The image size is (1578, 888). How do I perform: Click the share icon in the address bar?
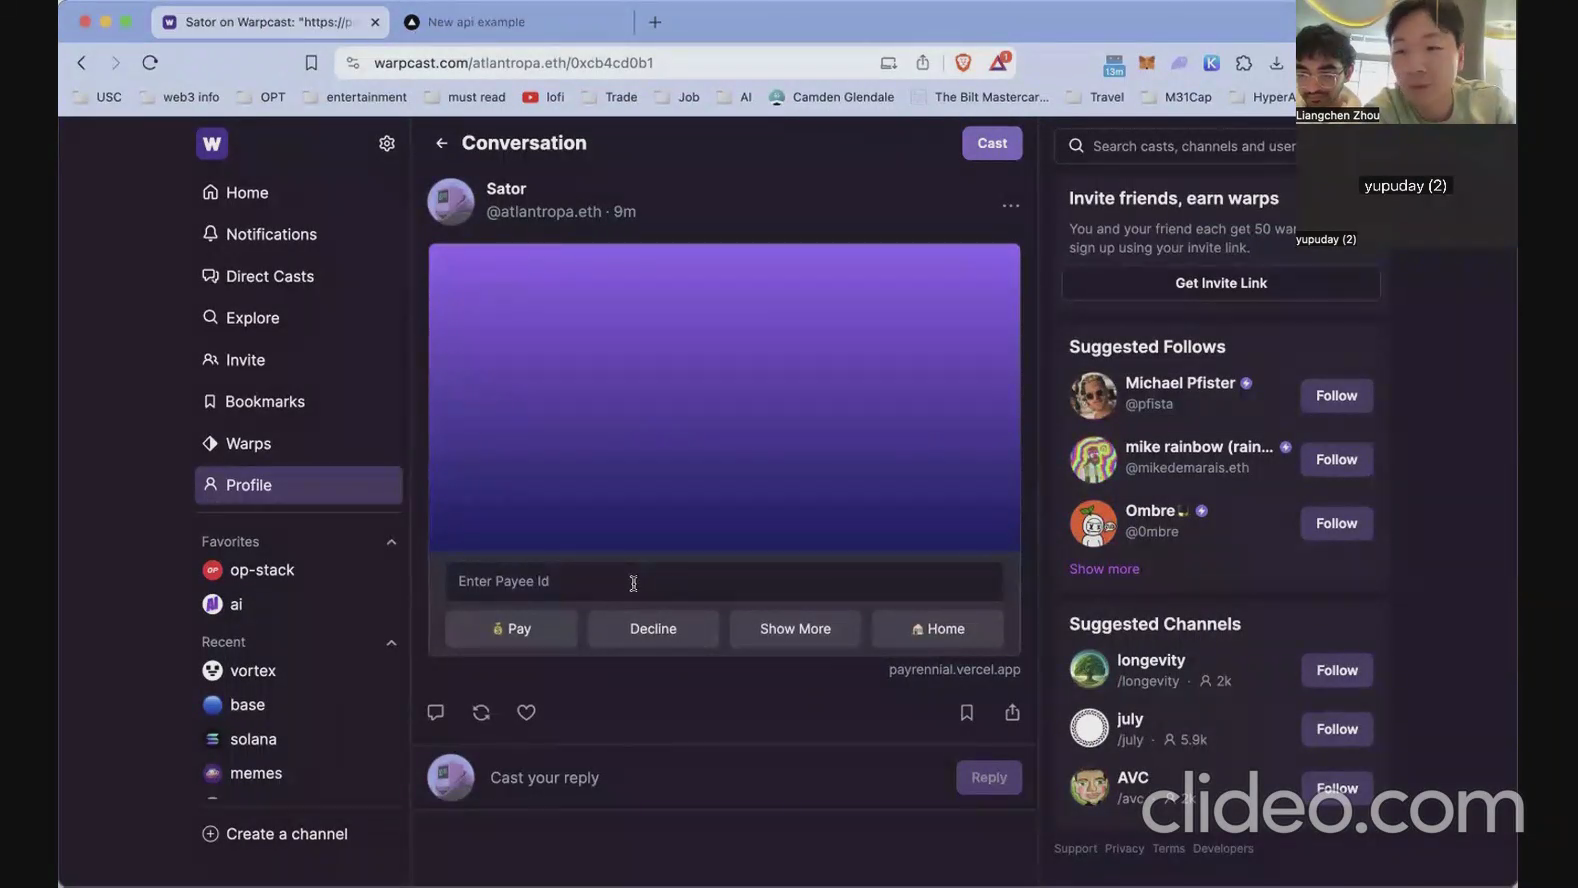(x=922, y=62)
